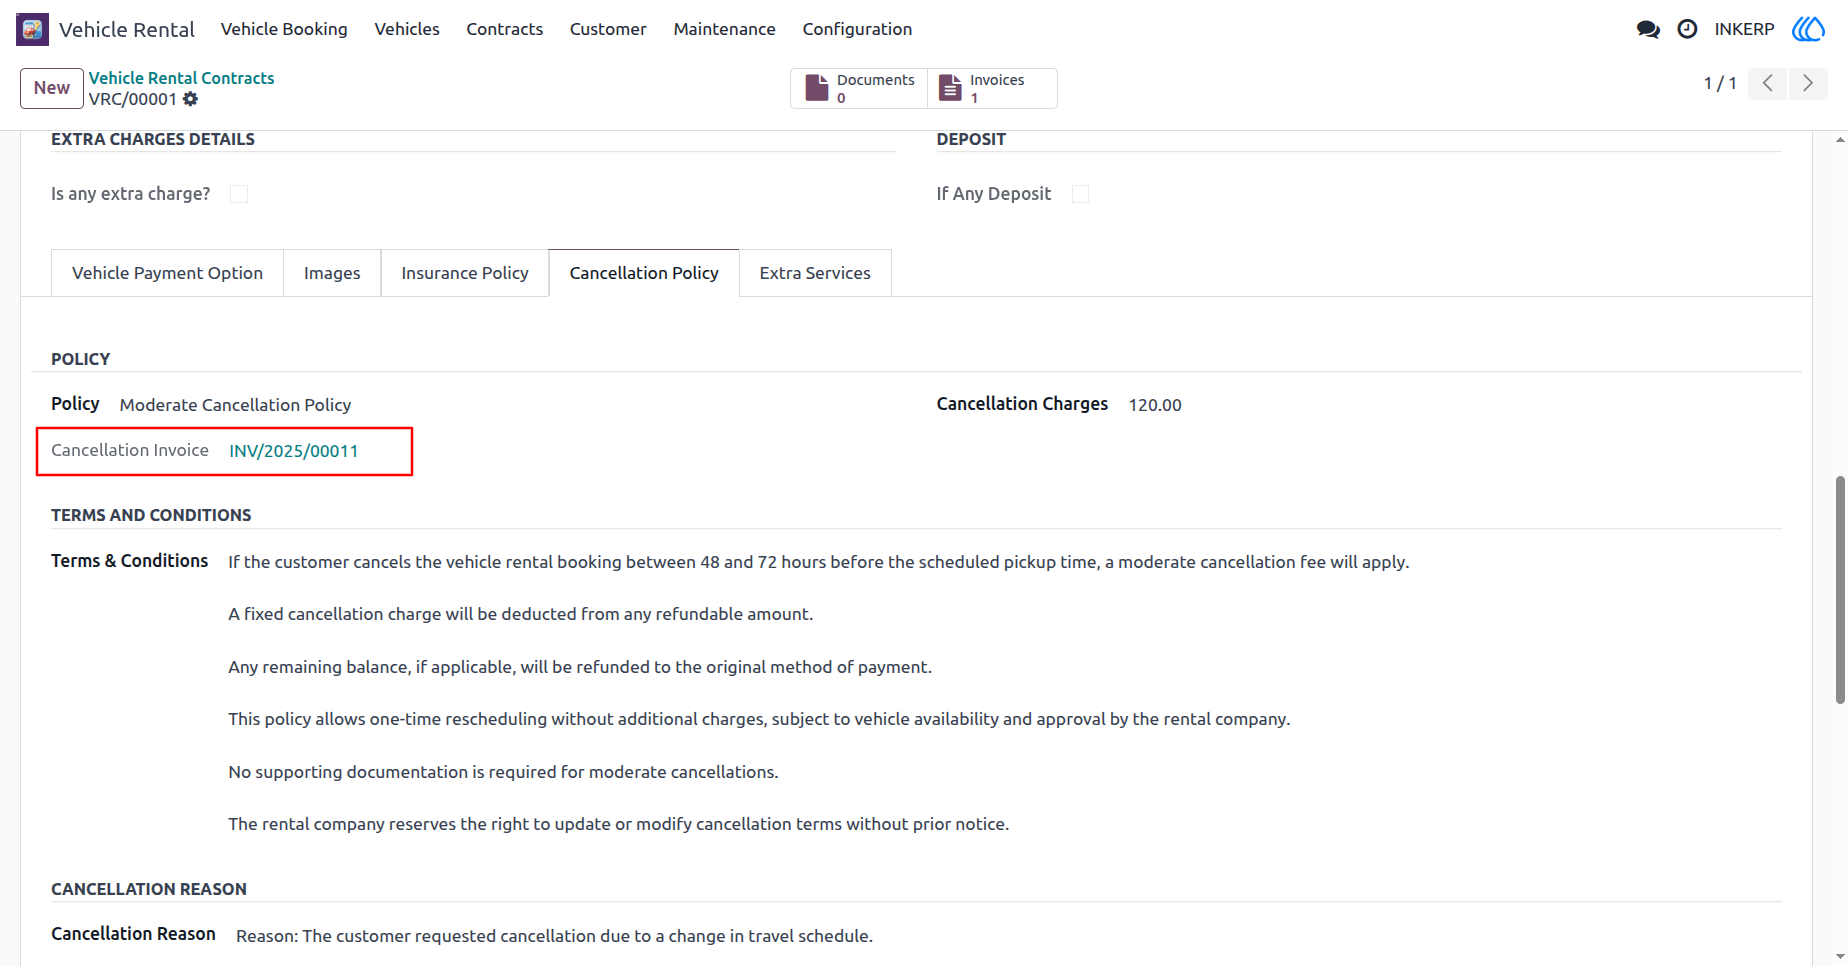This screenshot has width=1848, height=966.
Task: Open the Invoices smart button
Action: click(x=992, y=88)
